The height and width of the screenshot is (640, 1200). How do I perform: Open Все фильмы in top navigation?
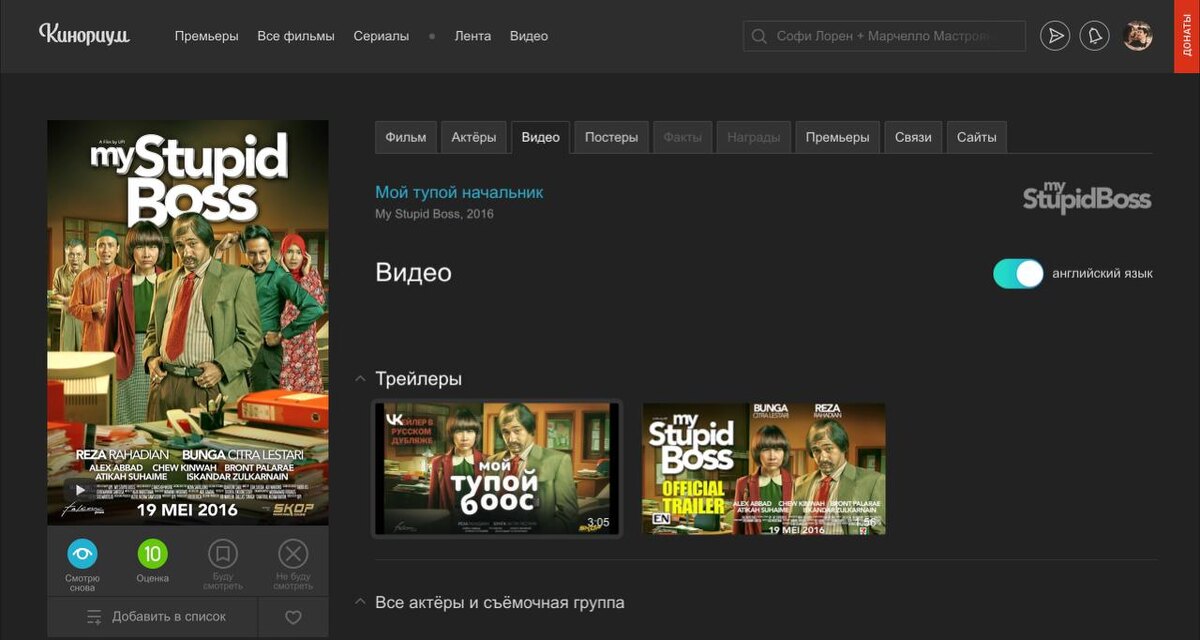296,36
